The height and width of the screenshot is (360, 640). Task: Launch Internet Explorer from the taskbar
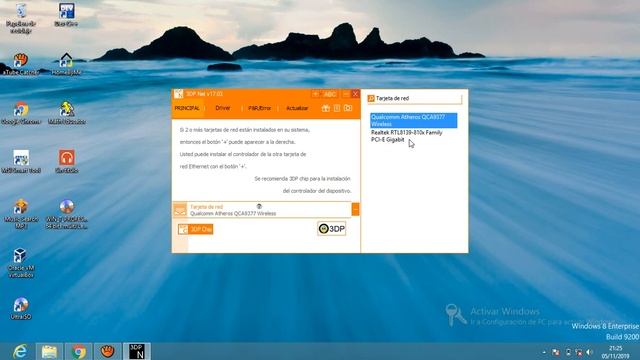(20, 351)
